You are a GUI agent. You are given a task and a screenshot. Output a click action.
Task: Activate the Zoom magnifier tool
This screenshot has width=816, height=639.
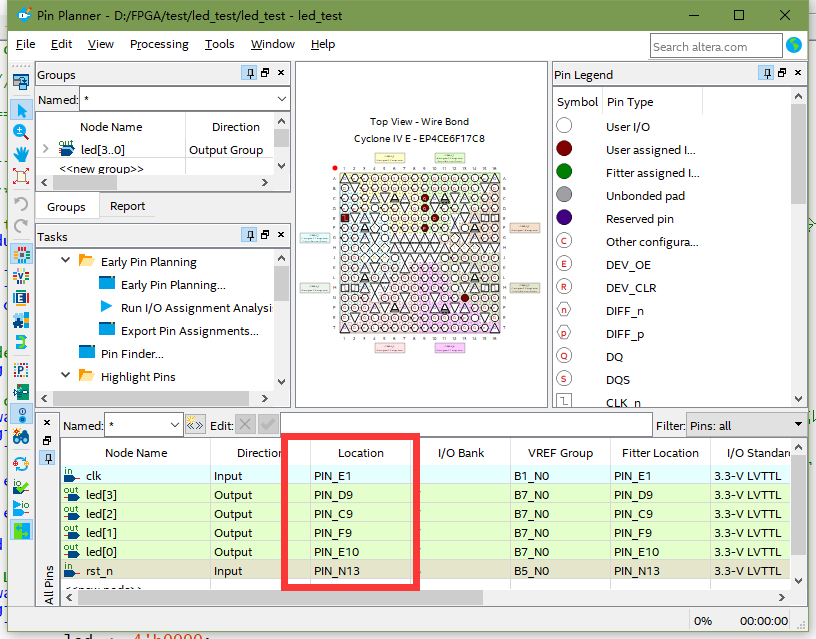coord(22,132)
